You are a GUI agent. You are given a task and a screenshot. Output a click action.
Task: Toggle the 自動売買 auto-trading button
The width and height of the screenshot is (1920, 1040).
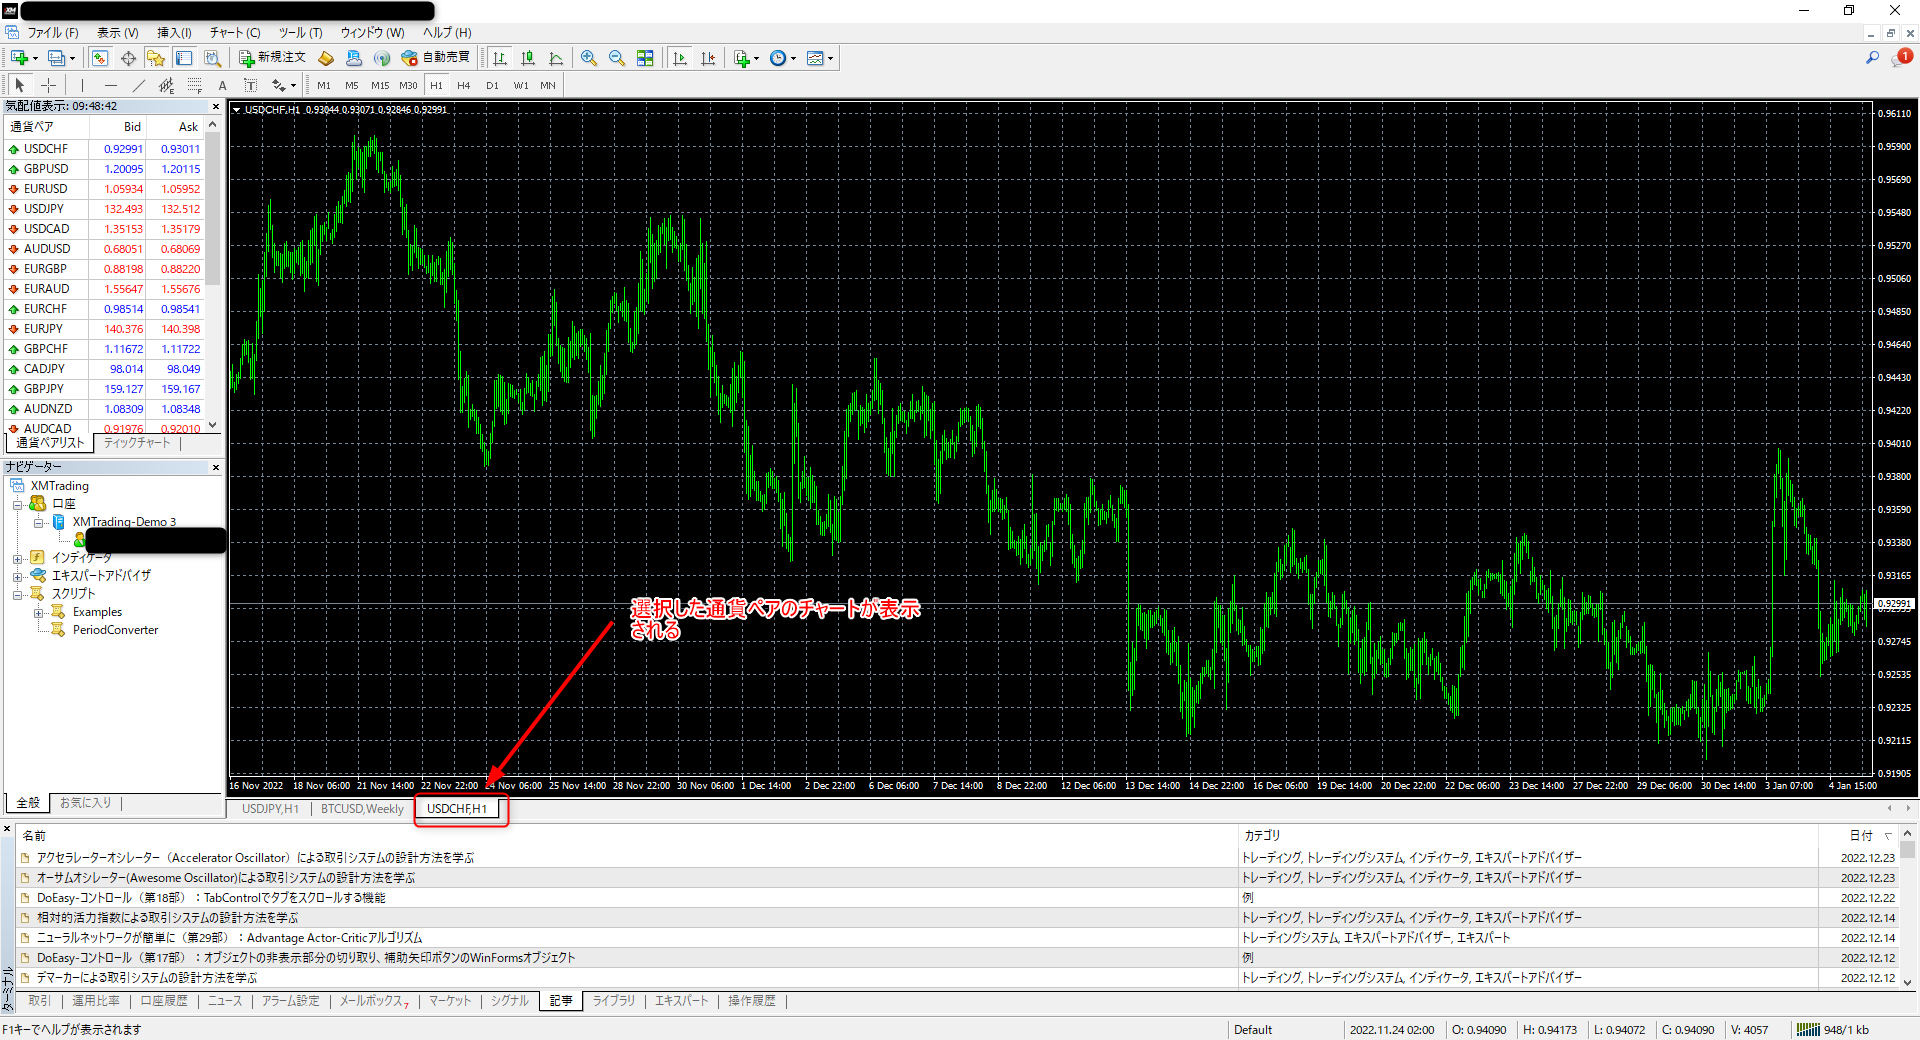click(436, 58)
